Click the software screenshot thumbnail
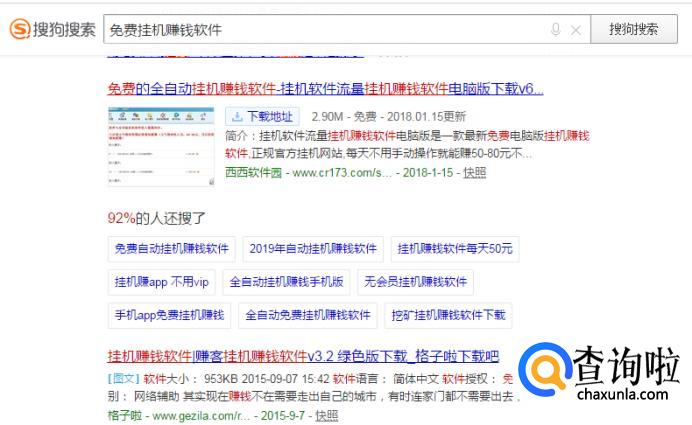The image size is (692, 425). [x=161, y=147]
